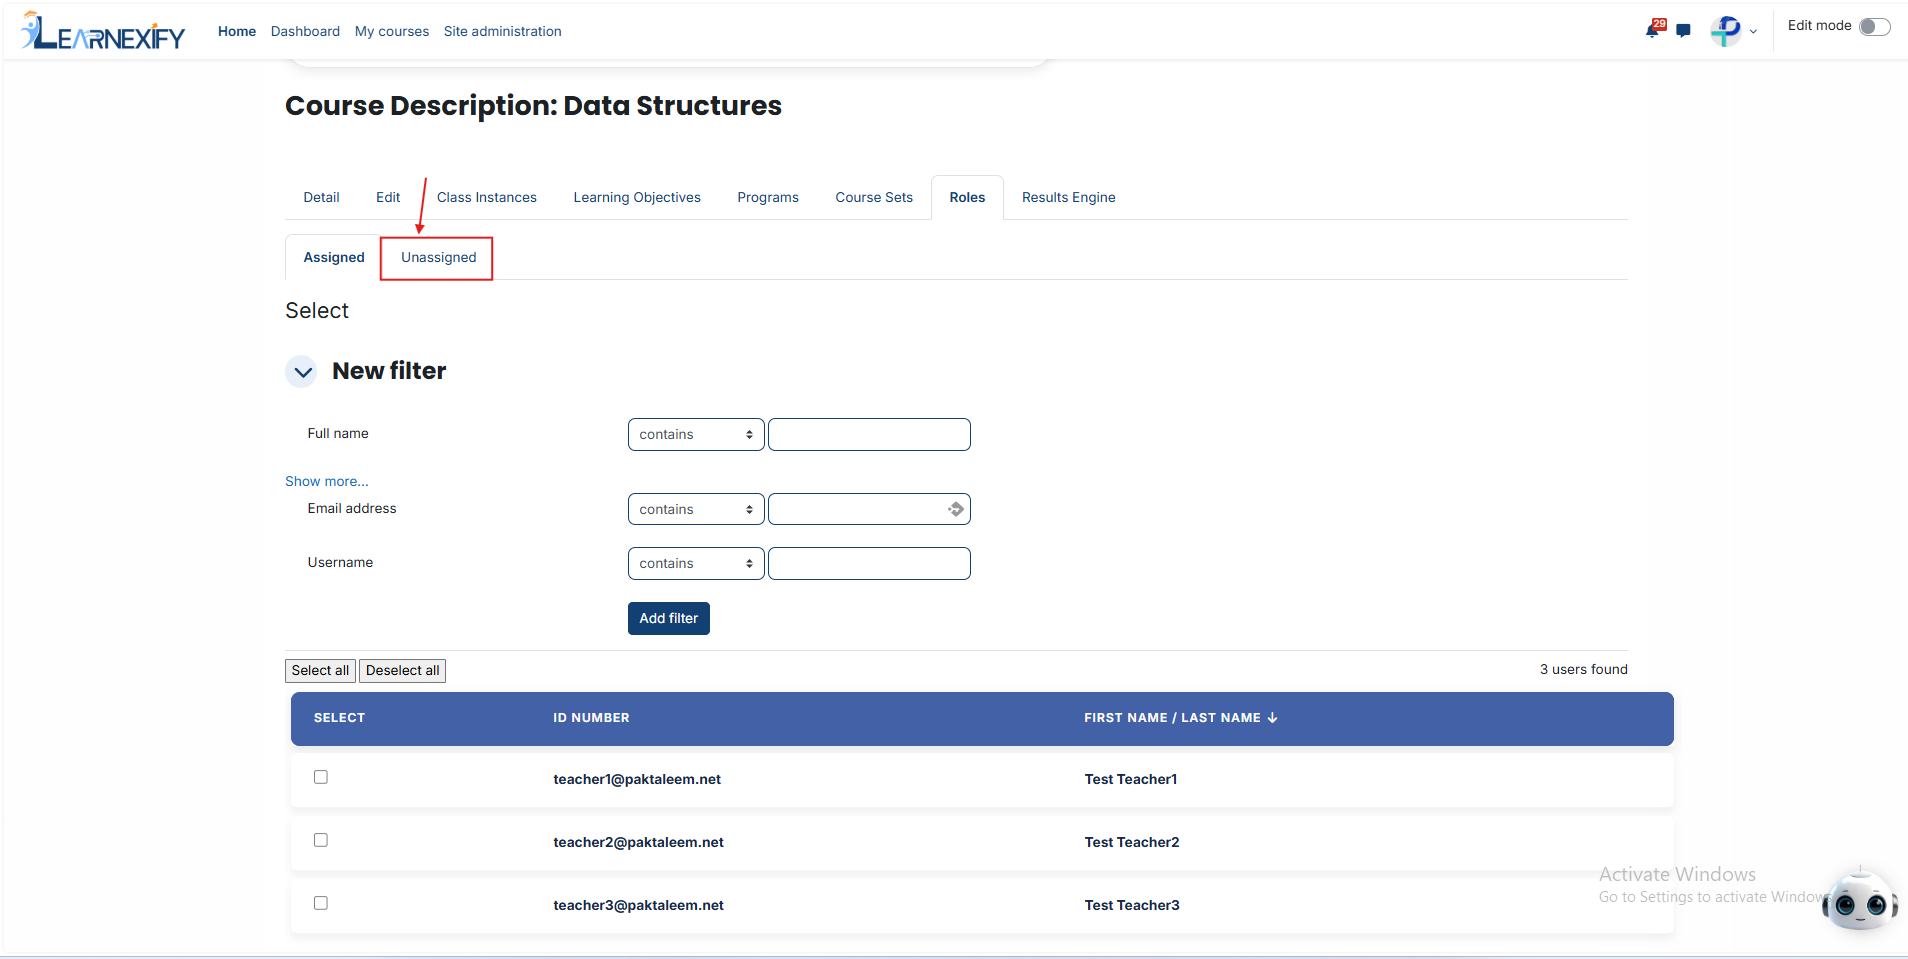Open the Programs tab

pyautogui.click(x=768, y=198)
